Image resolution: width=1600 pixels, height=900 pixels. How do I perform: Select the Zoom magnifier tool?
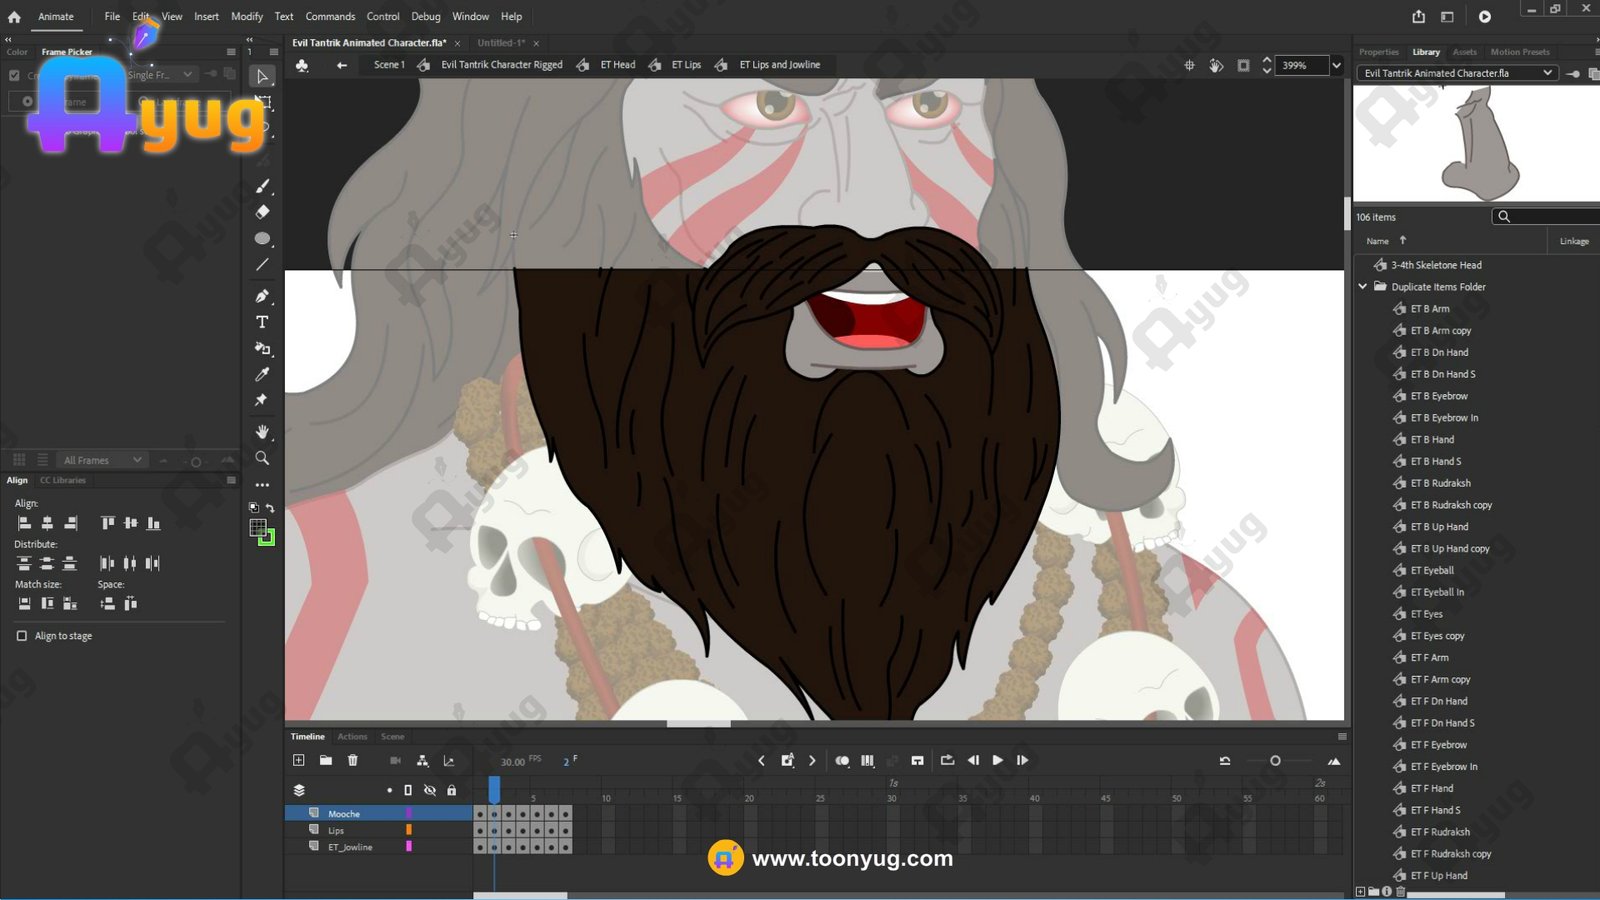[262, 458]
